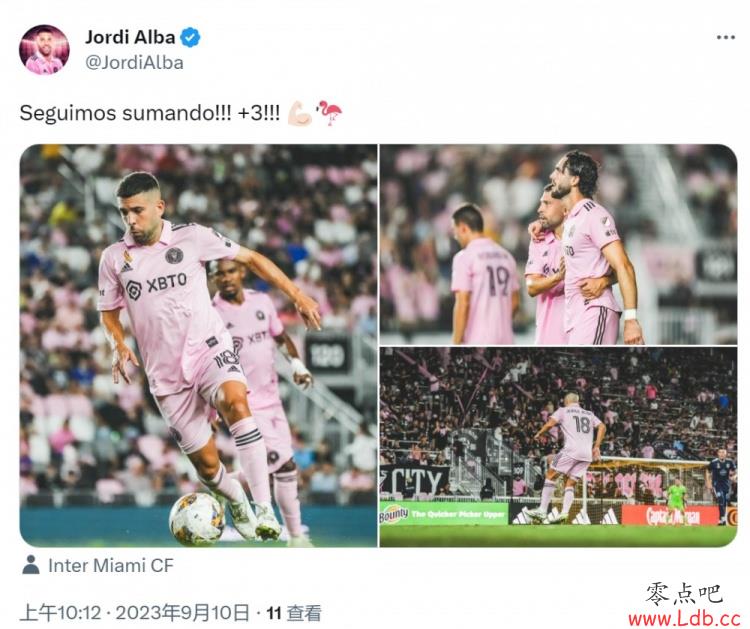Click the tweet timestamp 2023年9月10日

[x=183, y=612]
